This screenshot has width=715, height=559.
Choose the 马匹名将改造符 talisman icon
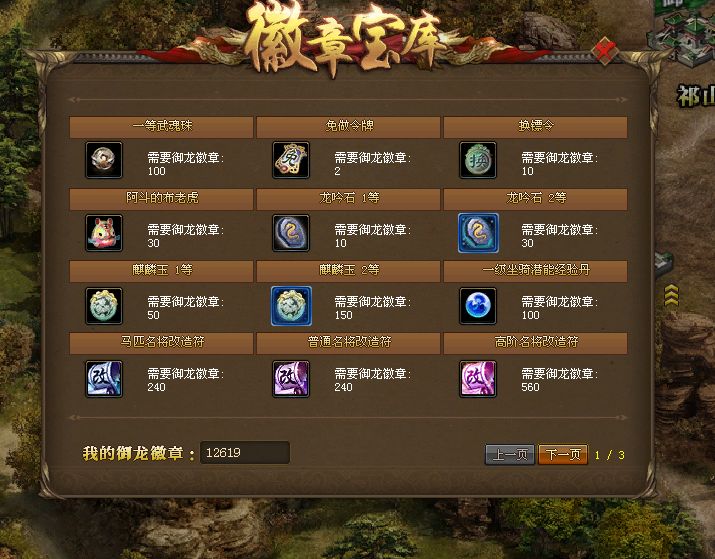(104, 379)
